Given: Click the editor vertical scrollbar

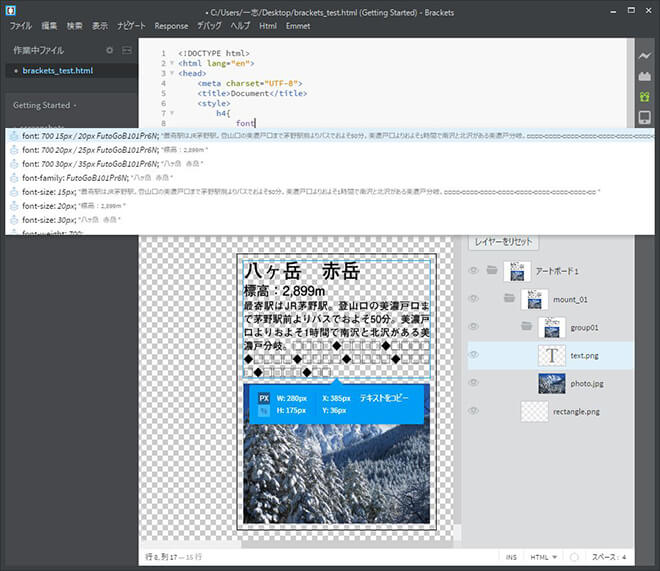Looking at the screenshot, I should (x=630, y=83).
